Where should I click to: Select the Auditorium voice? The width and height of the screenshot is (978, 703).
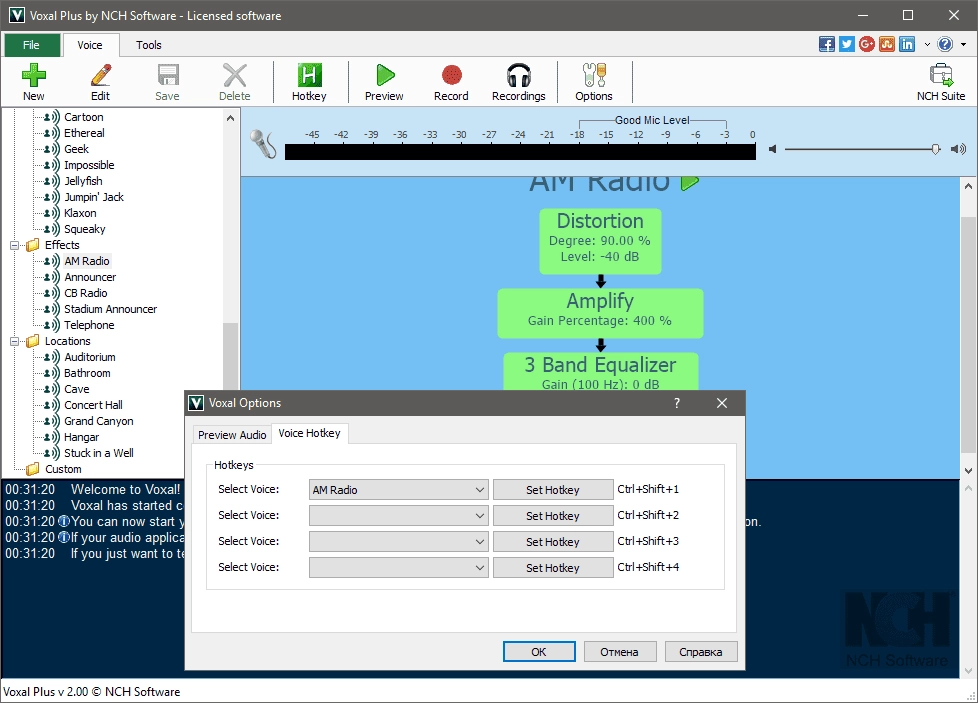click(x=90, y=357)
